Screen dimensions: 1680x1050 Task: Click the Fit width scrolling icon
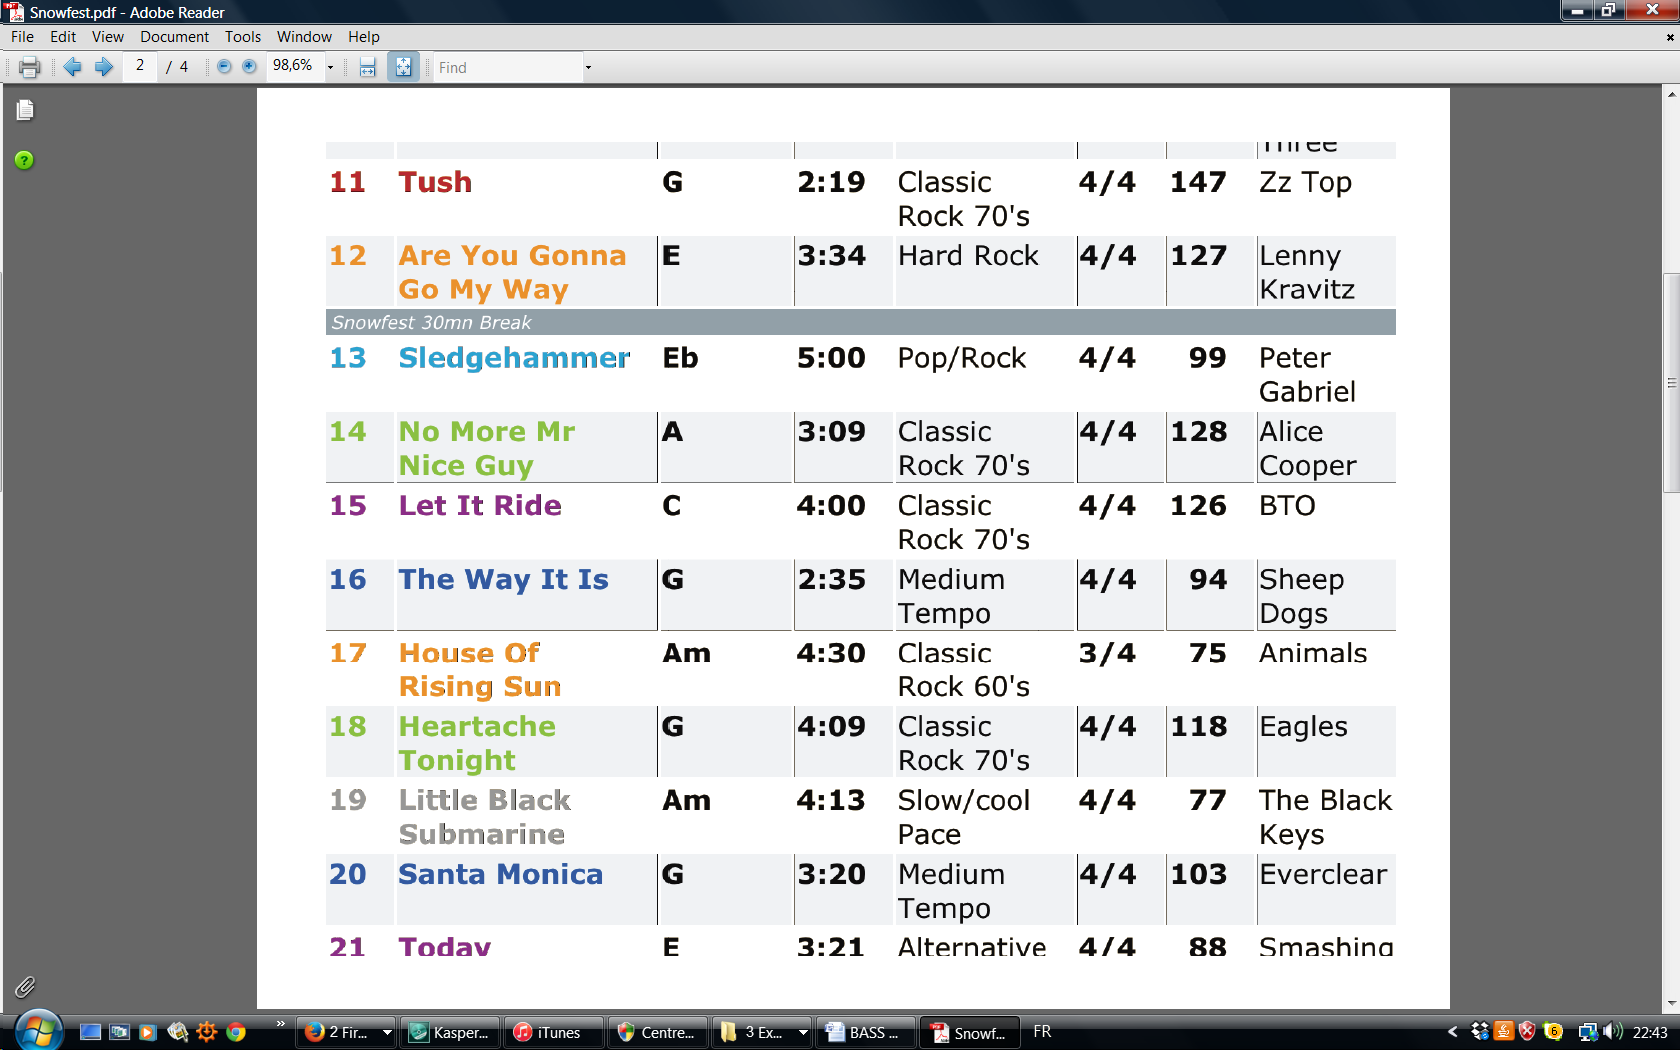367,67
